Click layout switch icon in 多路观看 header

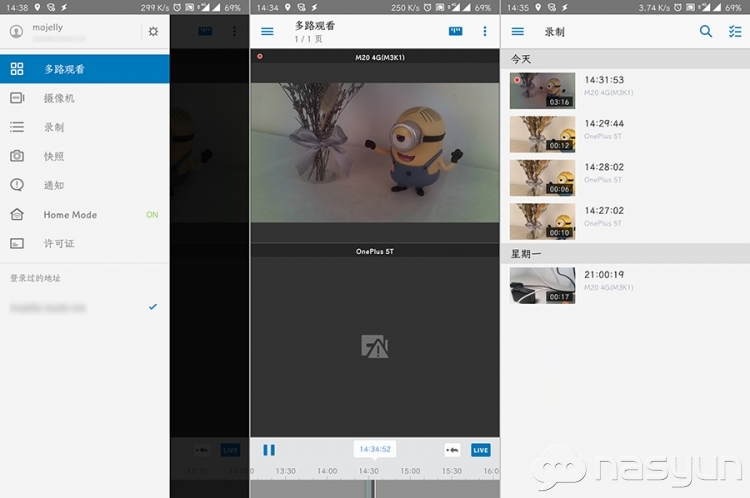[x=455, y=31]
